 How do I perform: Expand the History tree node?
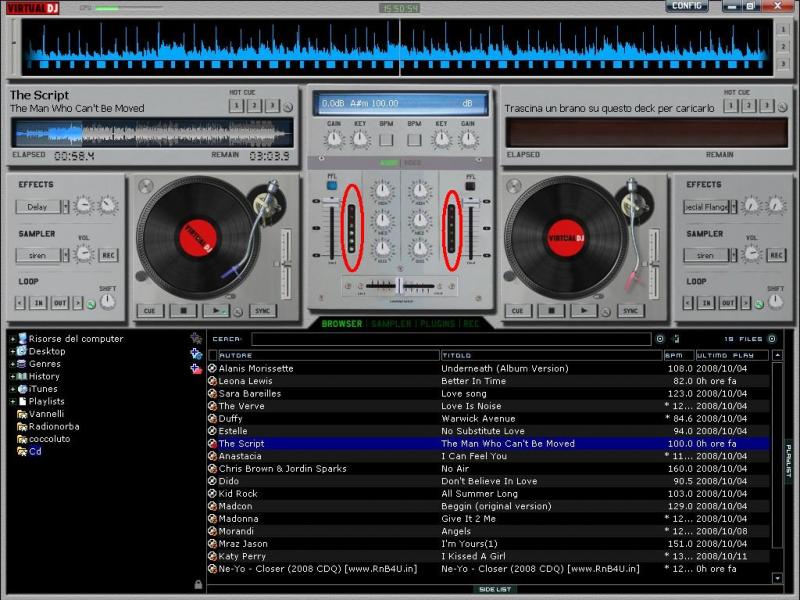coord(12,377)
